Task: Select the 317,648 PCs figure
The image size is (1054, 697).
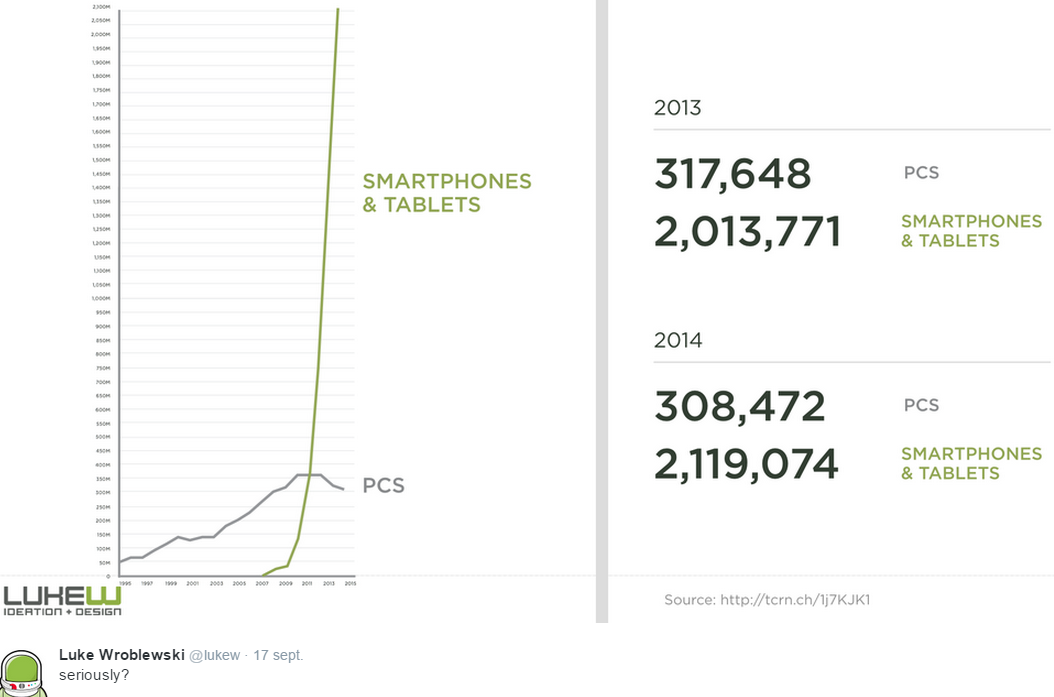Action: [x=732, y=174]
